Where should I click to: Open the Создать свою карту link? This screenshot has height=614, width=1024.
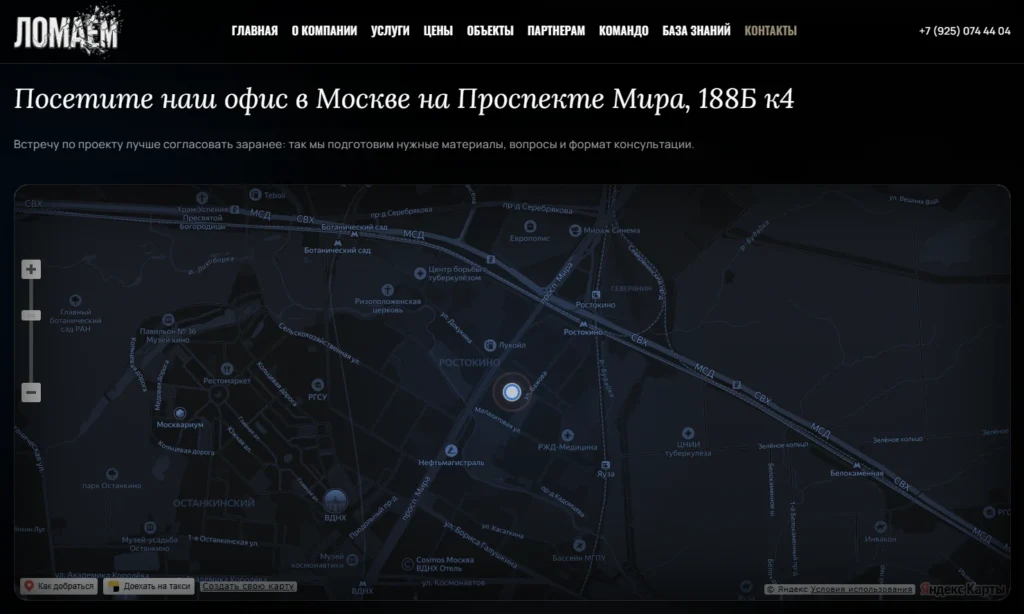(248, 586)
